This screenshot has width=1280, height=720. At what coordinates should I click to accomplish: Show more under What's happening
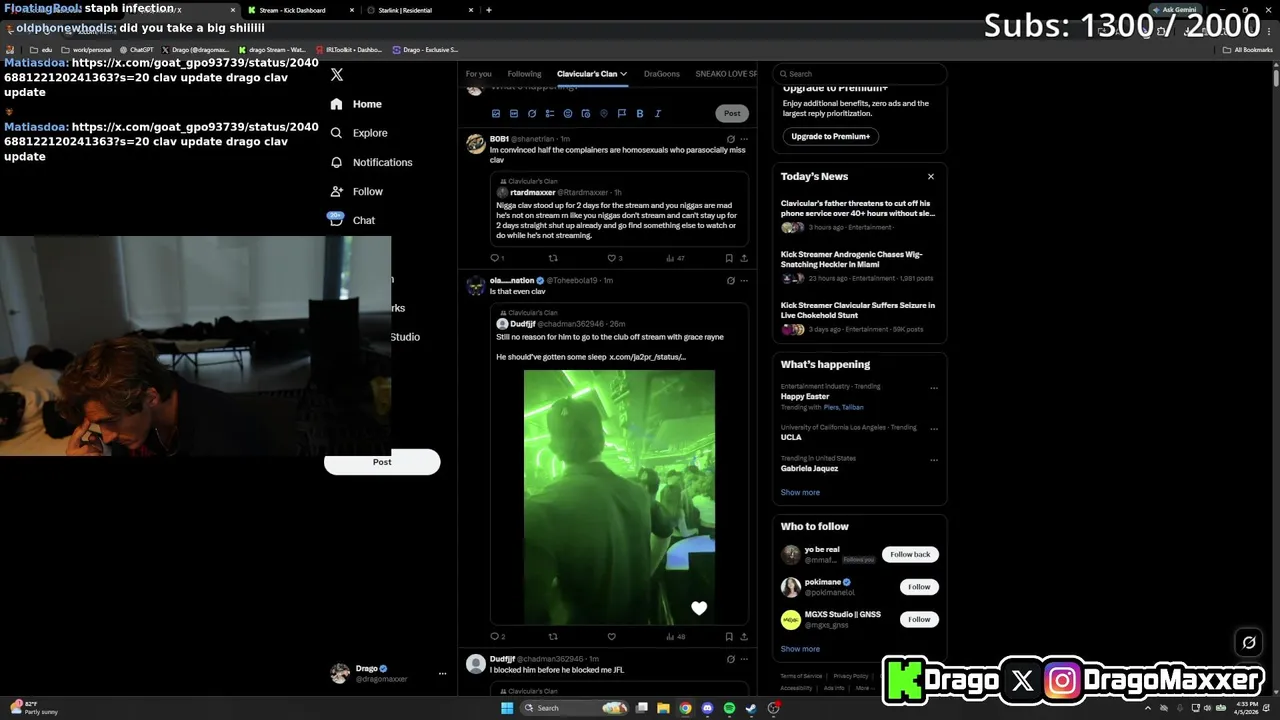coord(800,492)
